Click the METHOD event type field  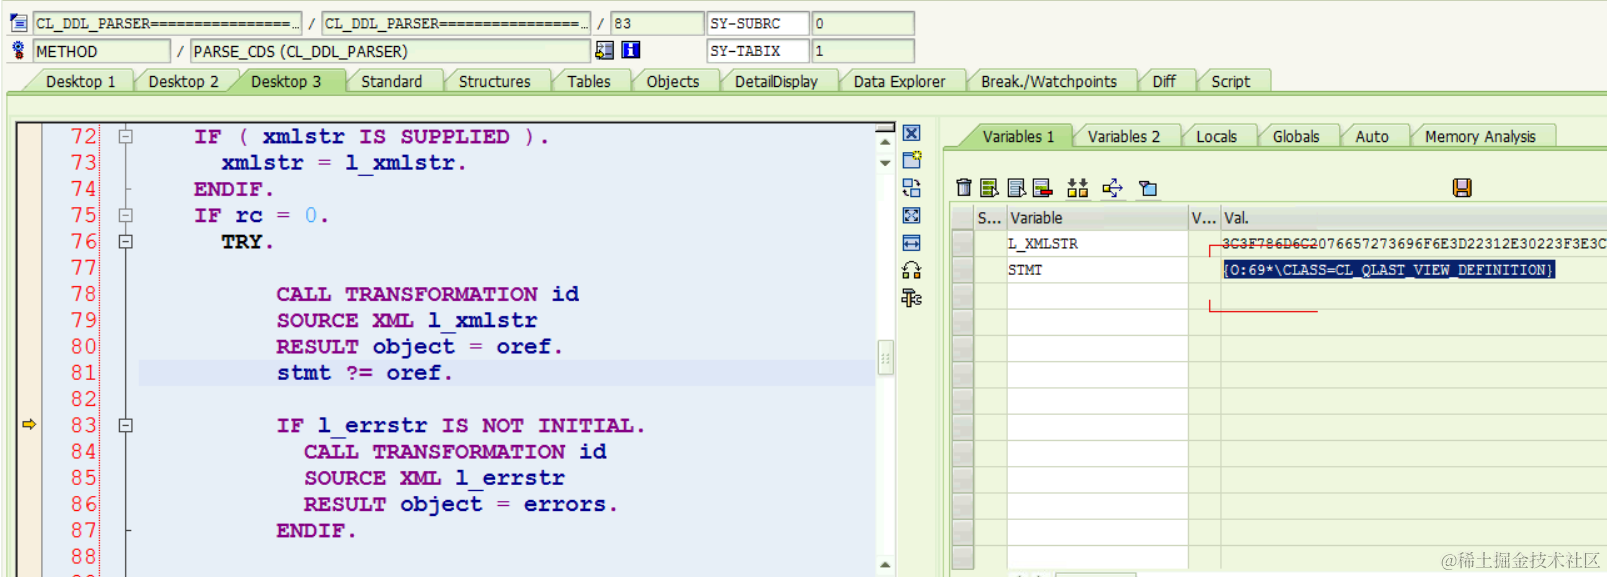pos(101,51)
